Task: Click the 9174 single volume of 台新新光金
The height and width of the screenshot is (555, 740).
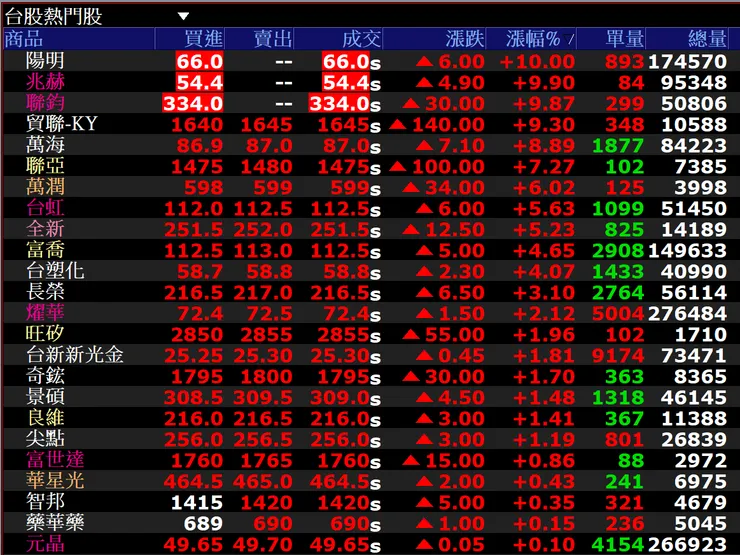Action: pyautogui.click(x=618, y=356)
